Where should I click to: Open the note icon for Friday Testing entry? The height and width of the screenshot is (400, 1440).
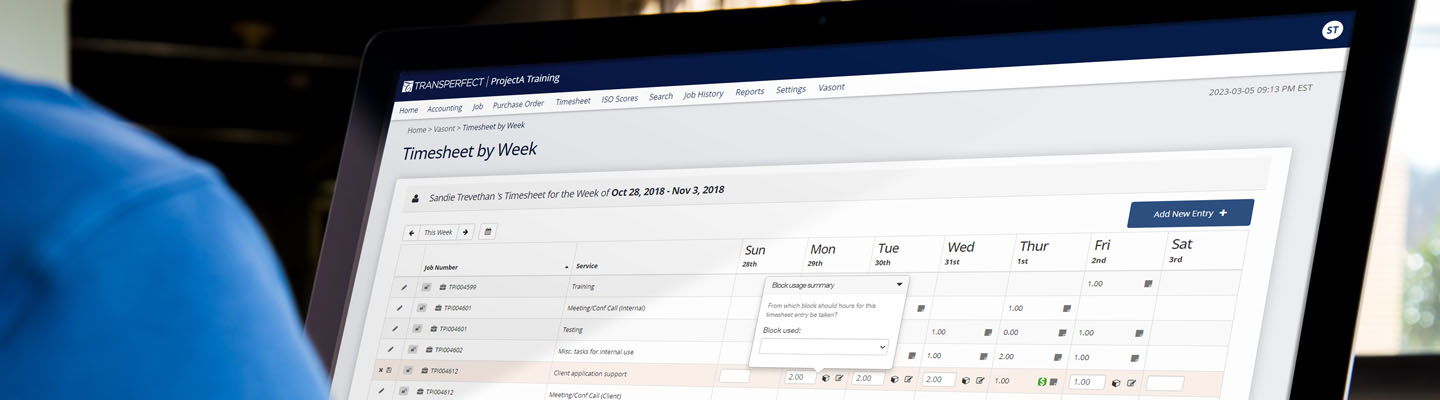click(x=1139, y=332)
